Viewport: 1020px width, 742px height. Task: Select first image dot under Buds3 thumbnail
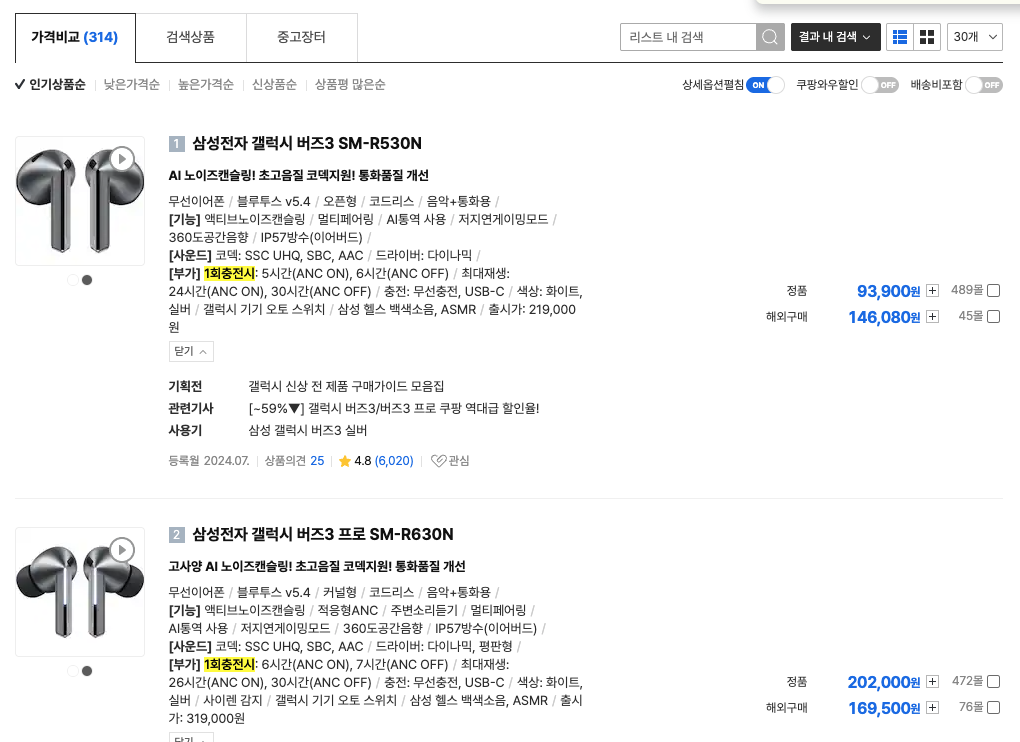[73, 280]
